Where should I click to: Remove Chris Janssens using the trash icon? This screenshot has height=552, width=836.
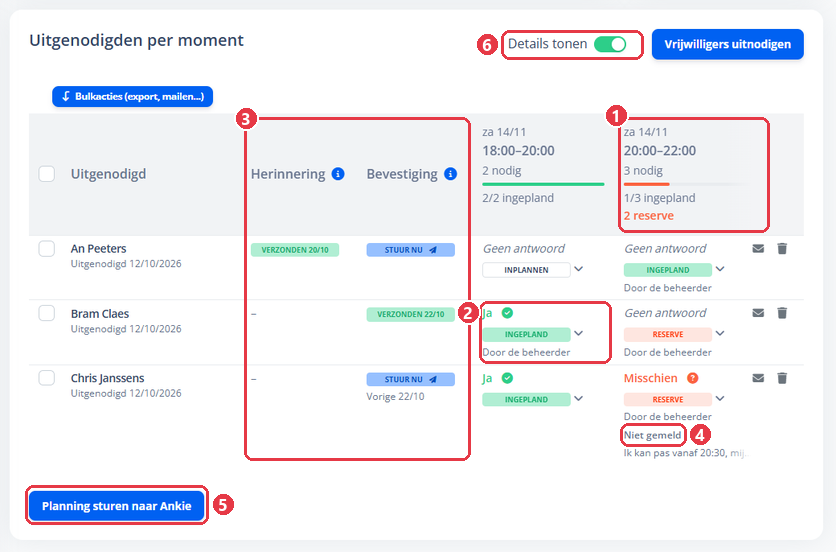[782, 378]
